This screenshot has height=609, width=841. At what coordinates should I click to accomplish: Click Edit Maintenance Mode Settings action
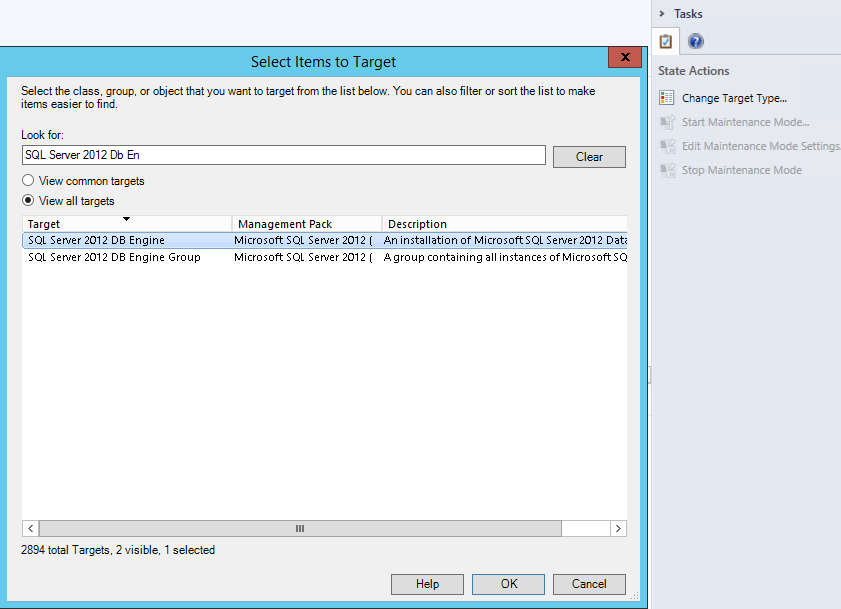(761, 146)
